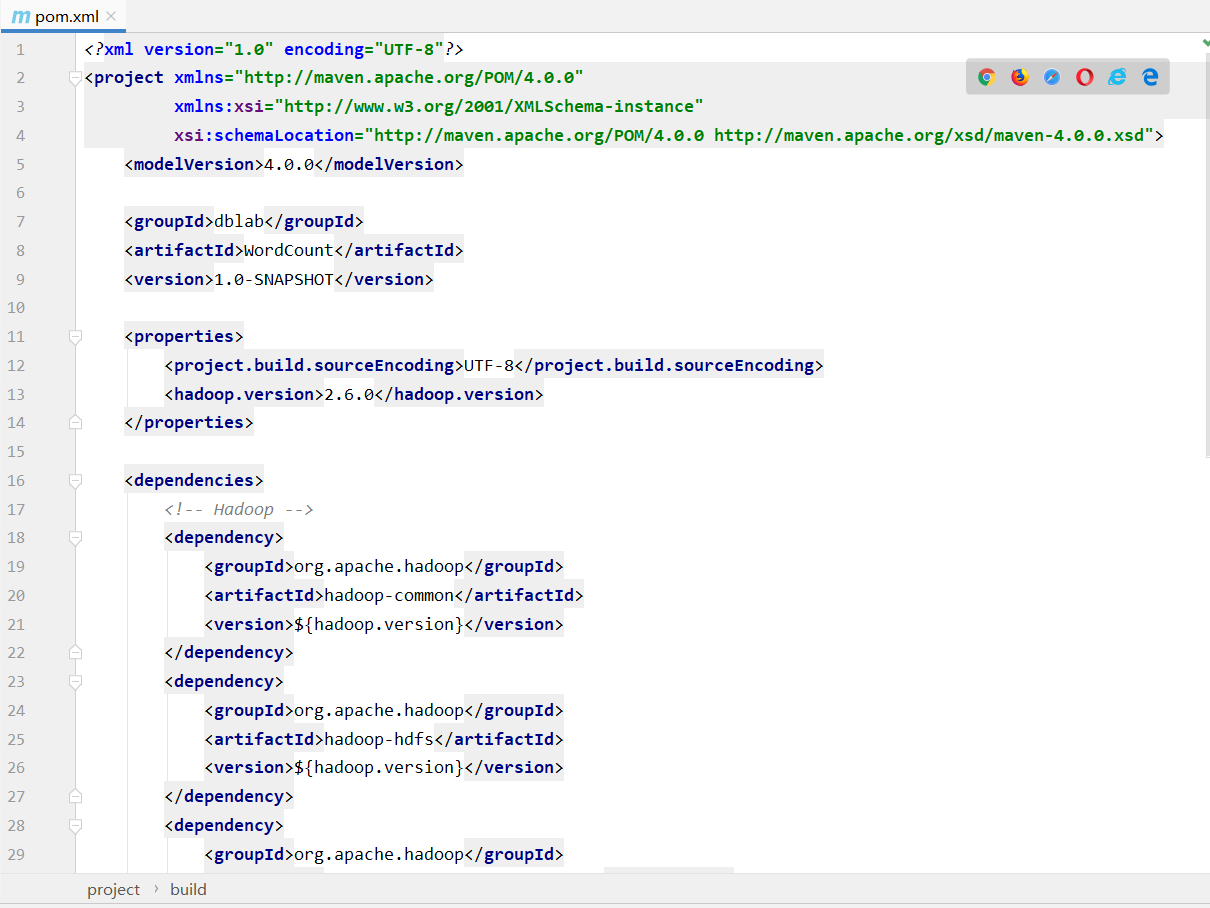Open file in Opera browser
Image resolution: width=1210 pixels, height=908 pixels.
click(1085, 77)
